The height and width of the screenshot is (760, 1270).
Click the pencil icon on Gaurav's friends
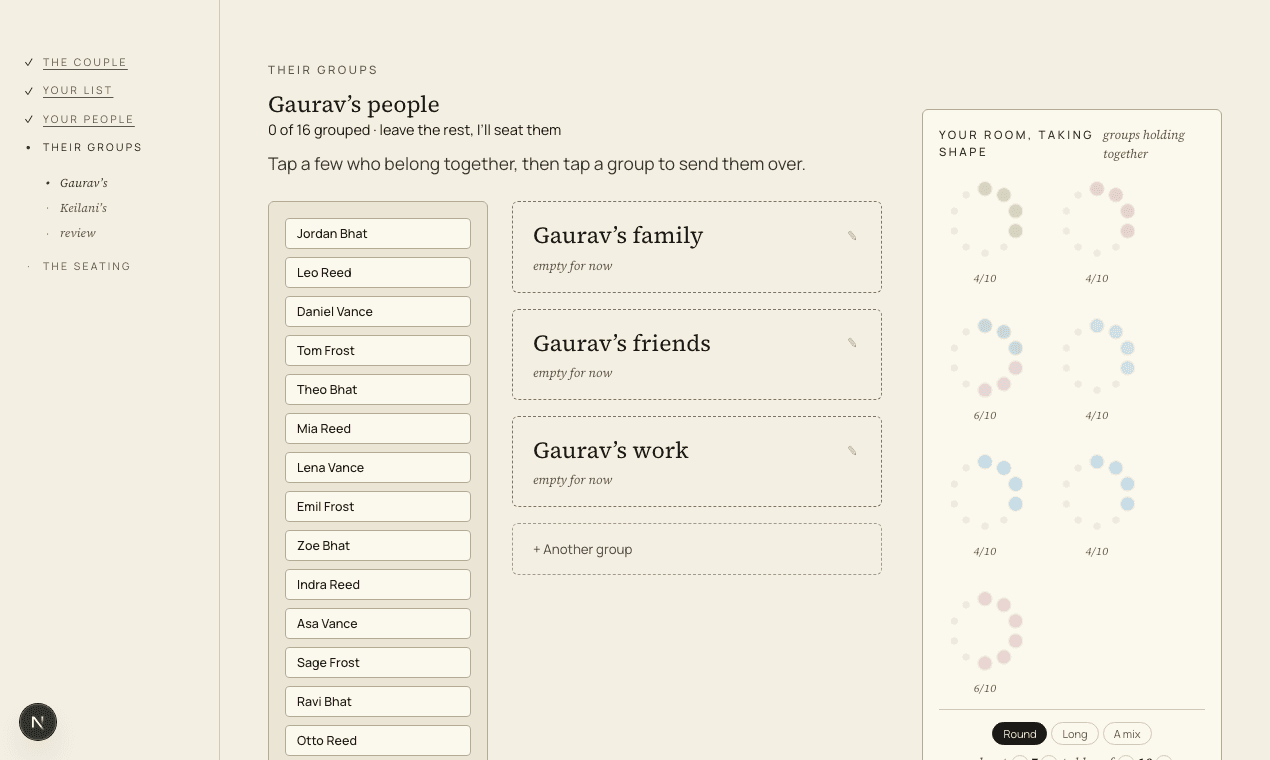pos(852,343)
